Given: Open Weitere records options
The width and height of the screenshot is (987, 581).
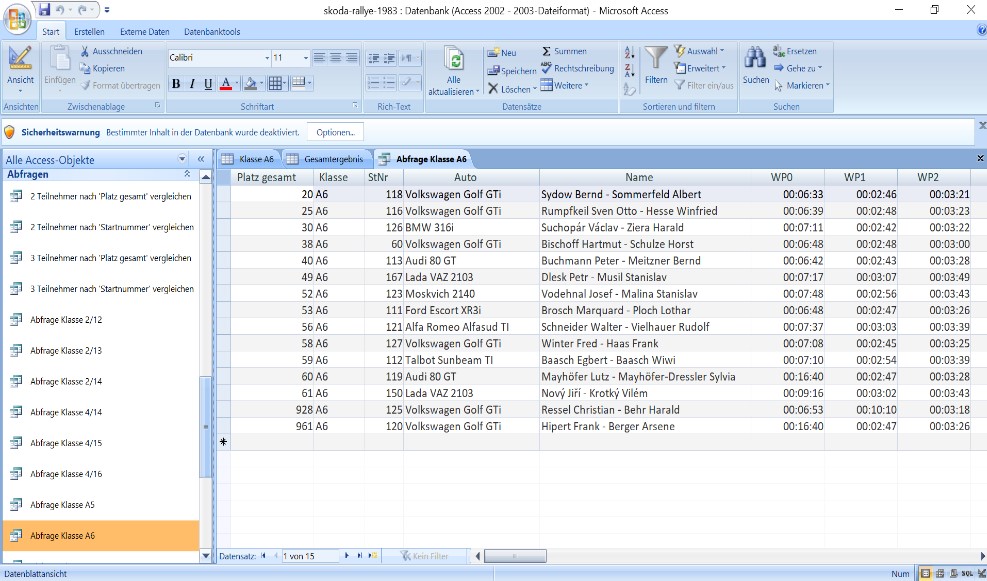Looking at the screenshot, I should 565,85.
